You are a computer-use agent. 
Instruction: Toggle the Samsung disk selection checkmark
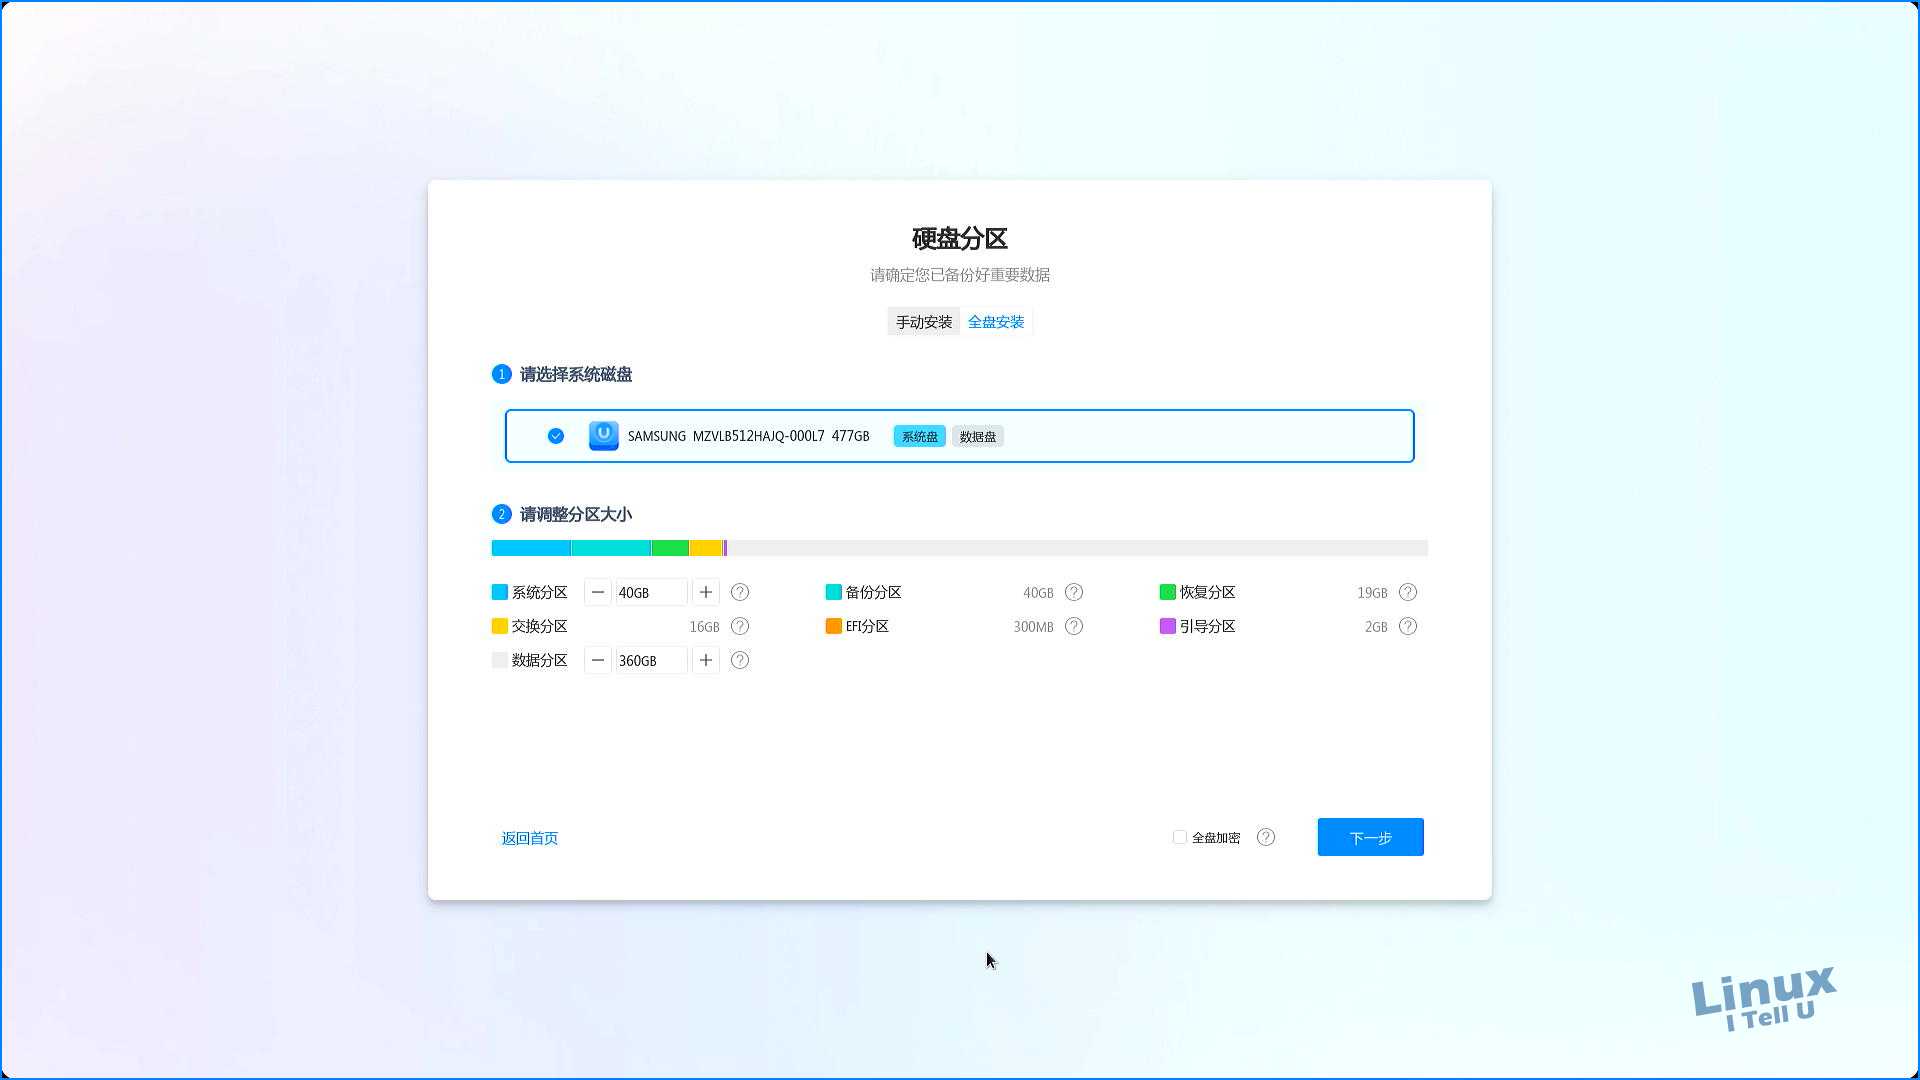pos(556,436)
